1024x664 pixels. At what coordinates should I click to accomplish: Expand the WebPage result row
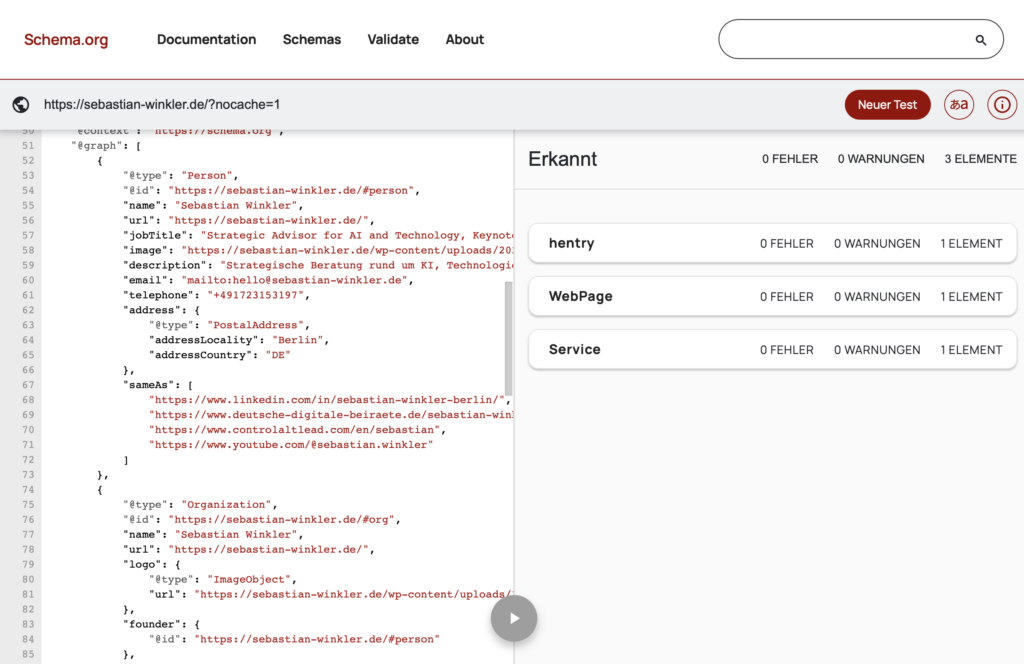(x=771, y=297)
